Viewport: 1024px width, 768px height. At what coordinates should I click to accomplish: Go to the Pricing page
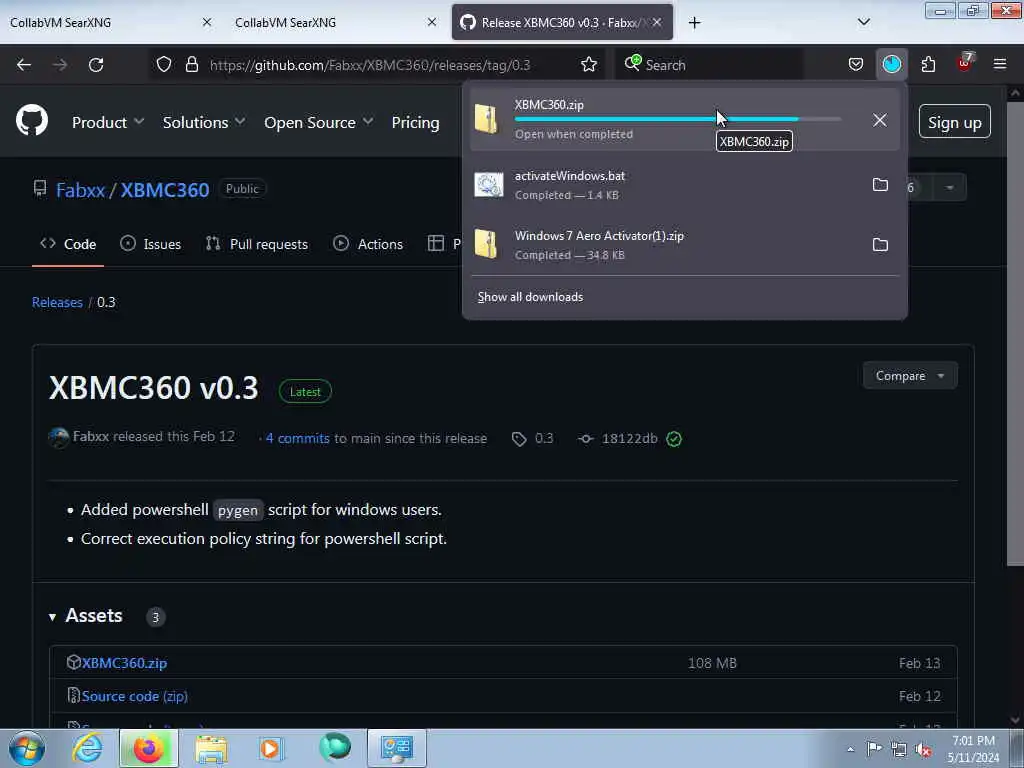415,122
